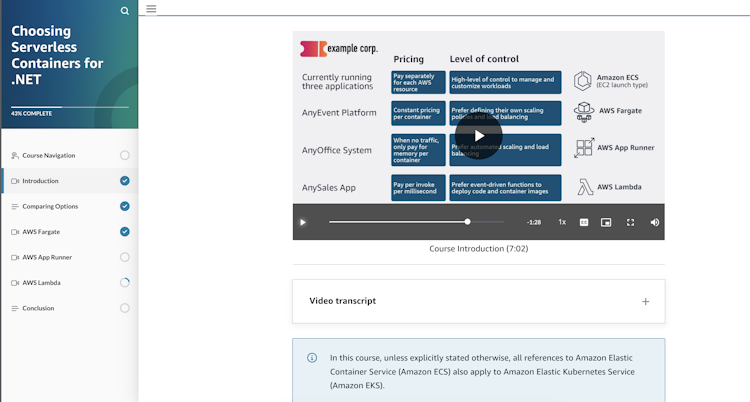Click Conclusion empty completion circle
This screenshot has width=750, height=402.
[x=125, y=308]
